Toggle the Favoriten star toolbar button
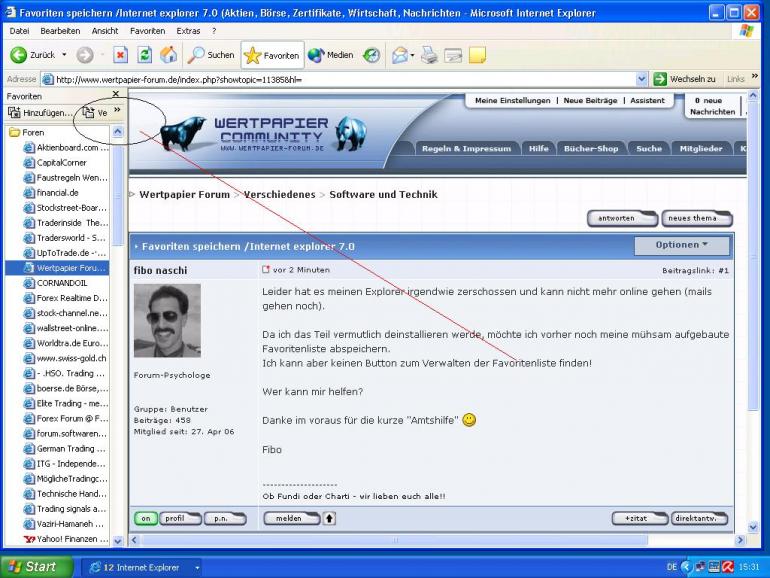 coord(272,55)
